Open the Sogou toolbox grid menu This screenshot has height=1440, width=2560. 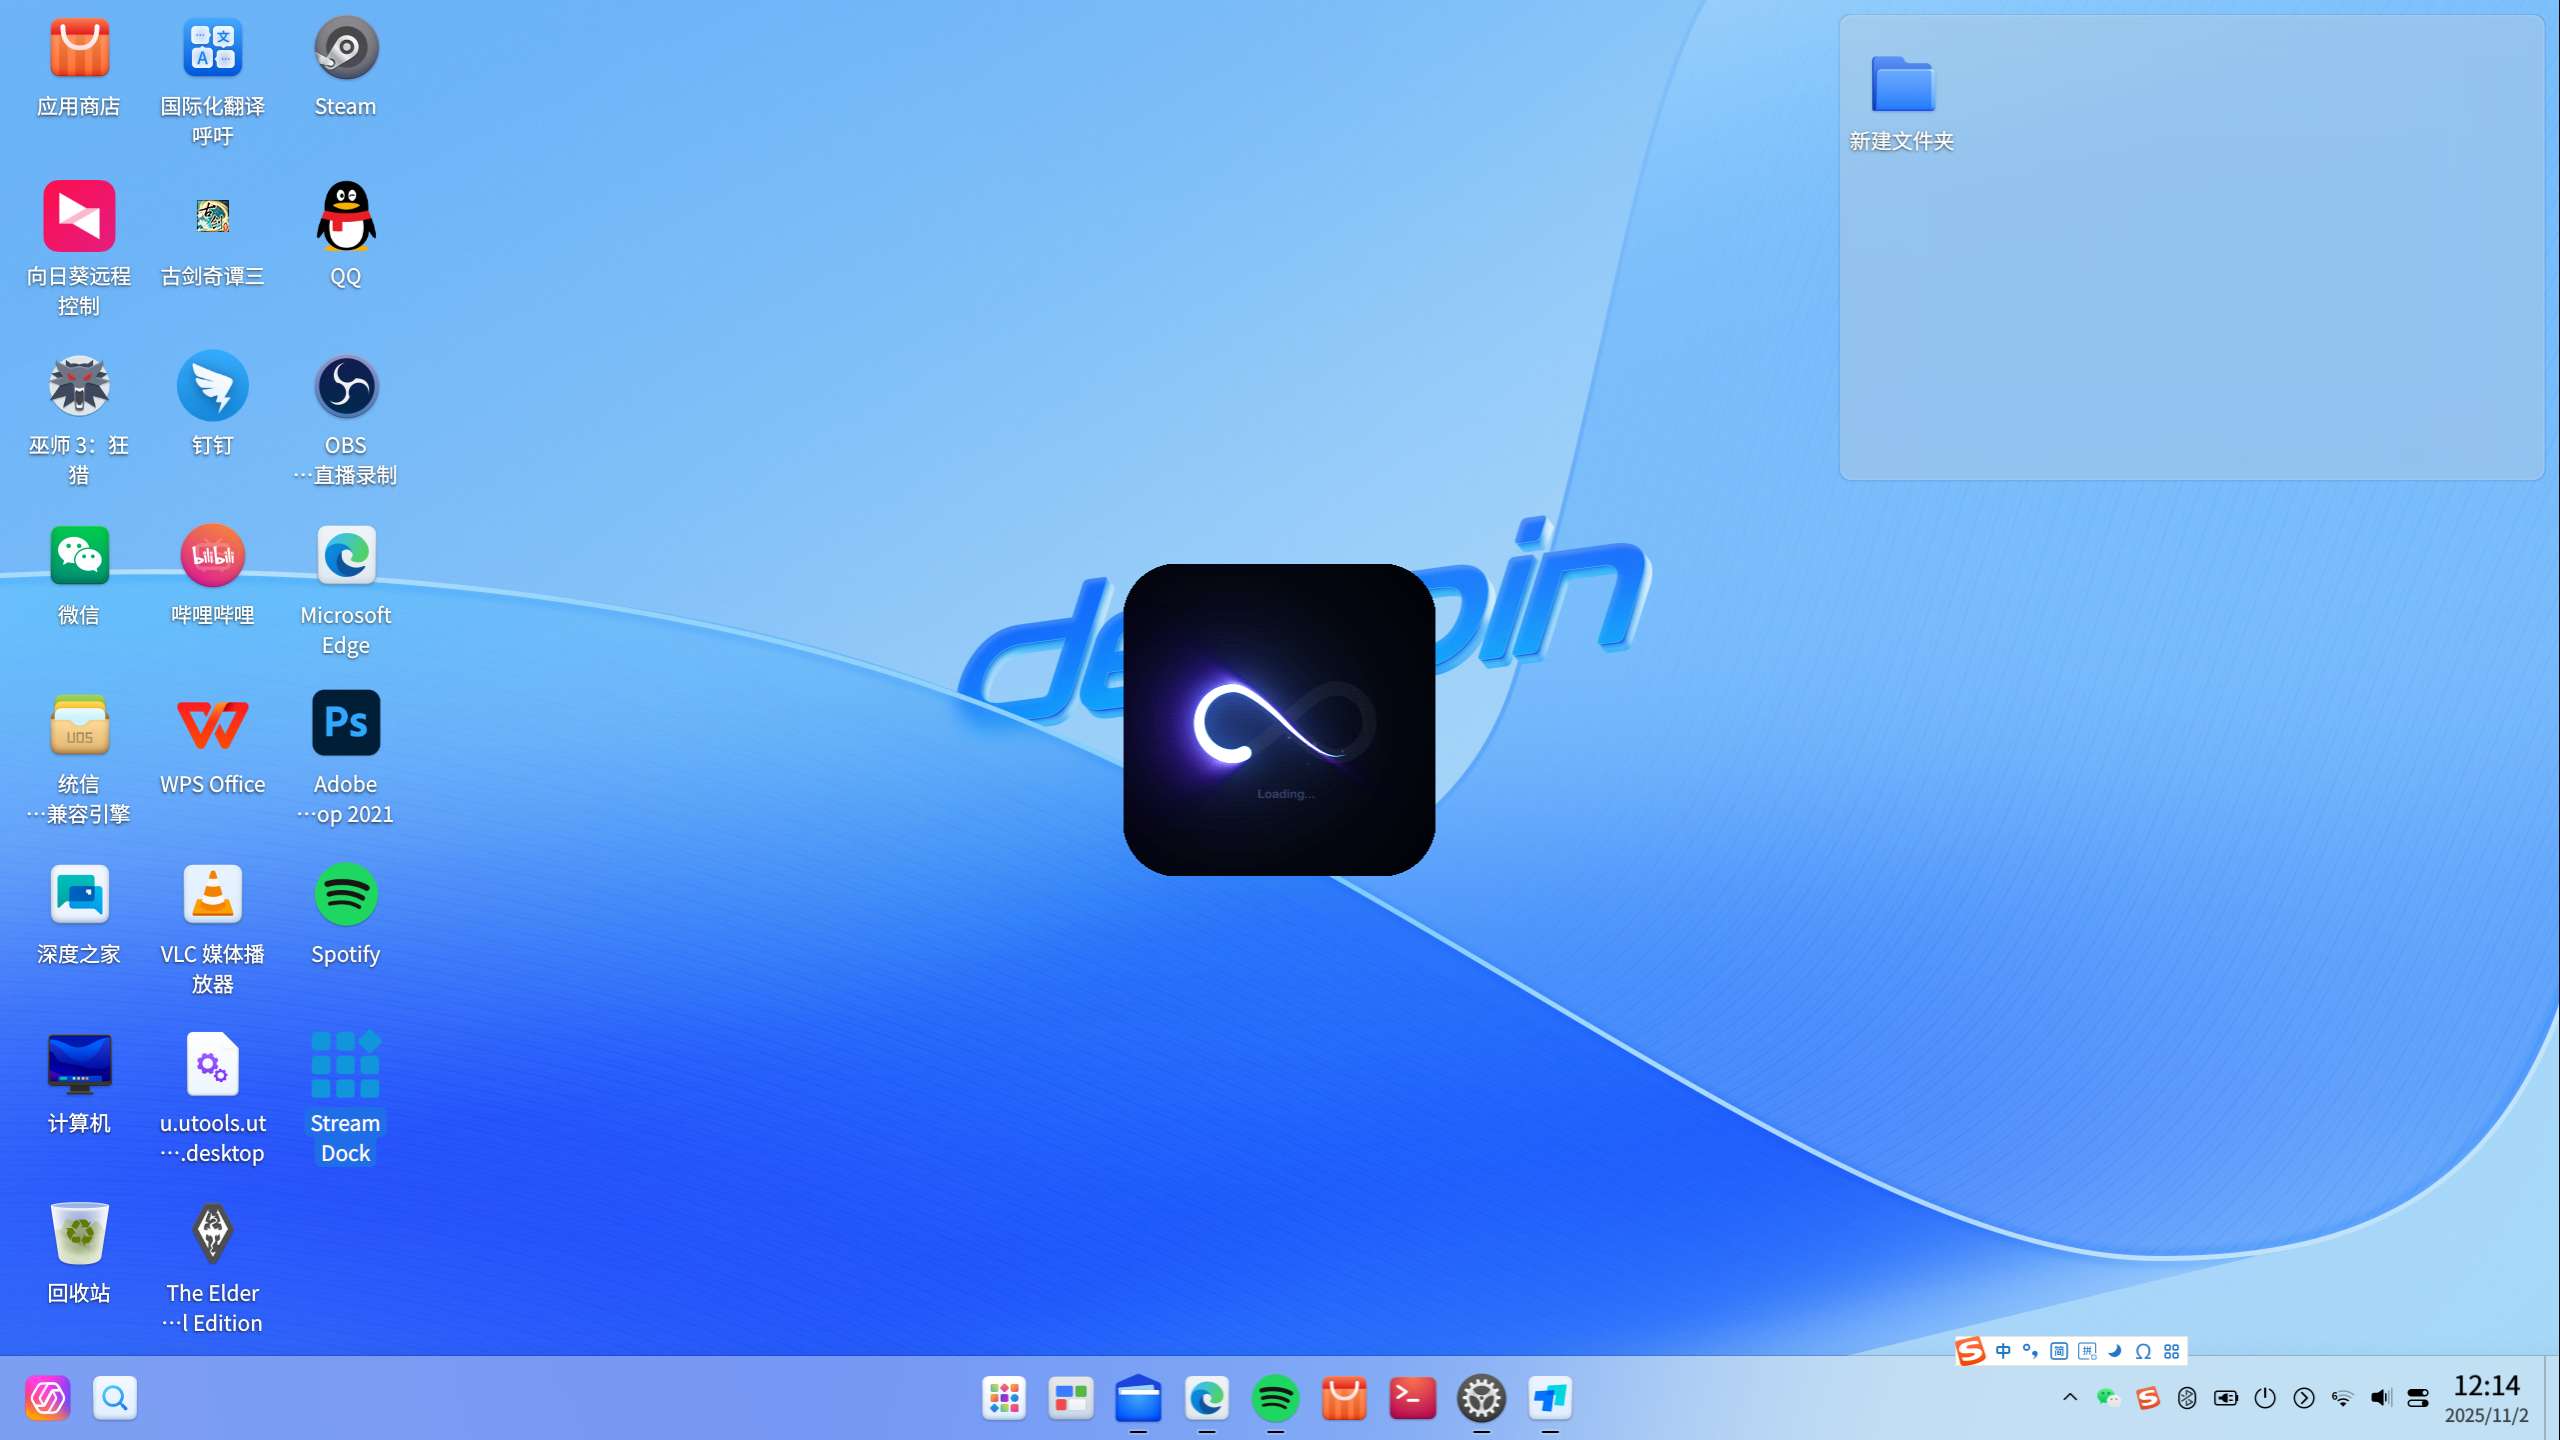pyautogui.click(x=2171, y=1351)
